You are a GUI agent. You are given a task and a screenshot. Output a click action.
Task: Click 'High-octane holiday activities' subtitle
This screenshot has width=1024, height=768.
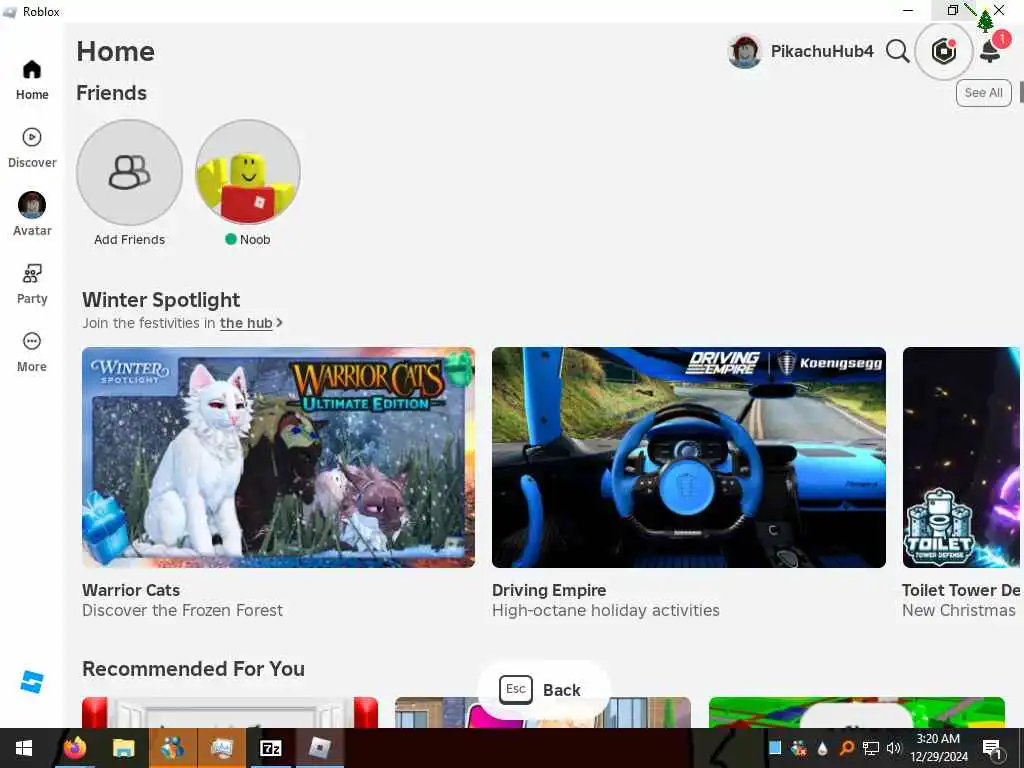click(x=606, y=610)
